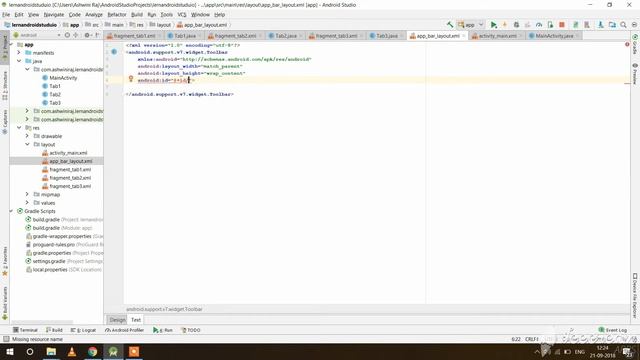This screenshot has width=640, height=360.
Task: Click the Apply Changes lightning icon
Action: [504, 25]
